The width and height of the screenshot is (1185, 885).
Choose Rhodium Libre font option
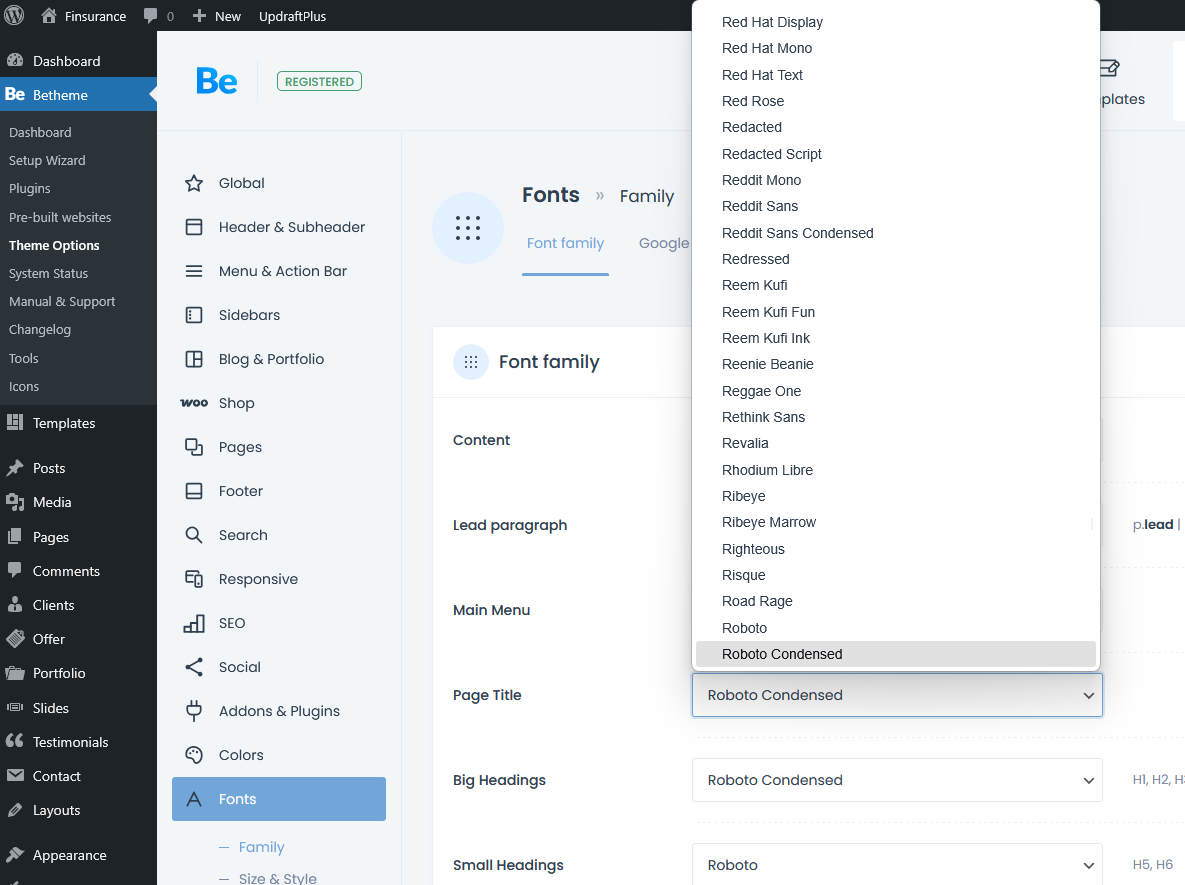(896, 470)
